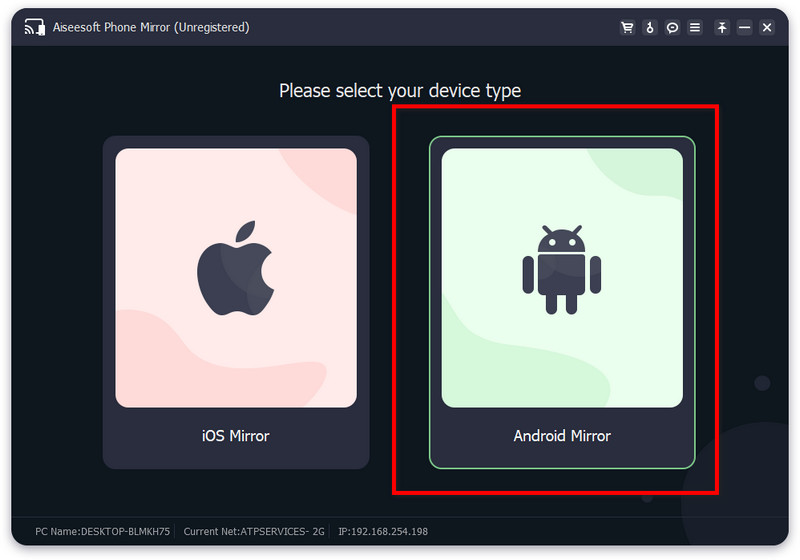Select the iOS Mirror label
800x560 pixels.
coord(235,436)
